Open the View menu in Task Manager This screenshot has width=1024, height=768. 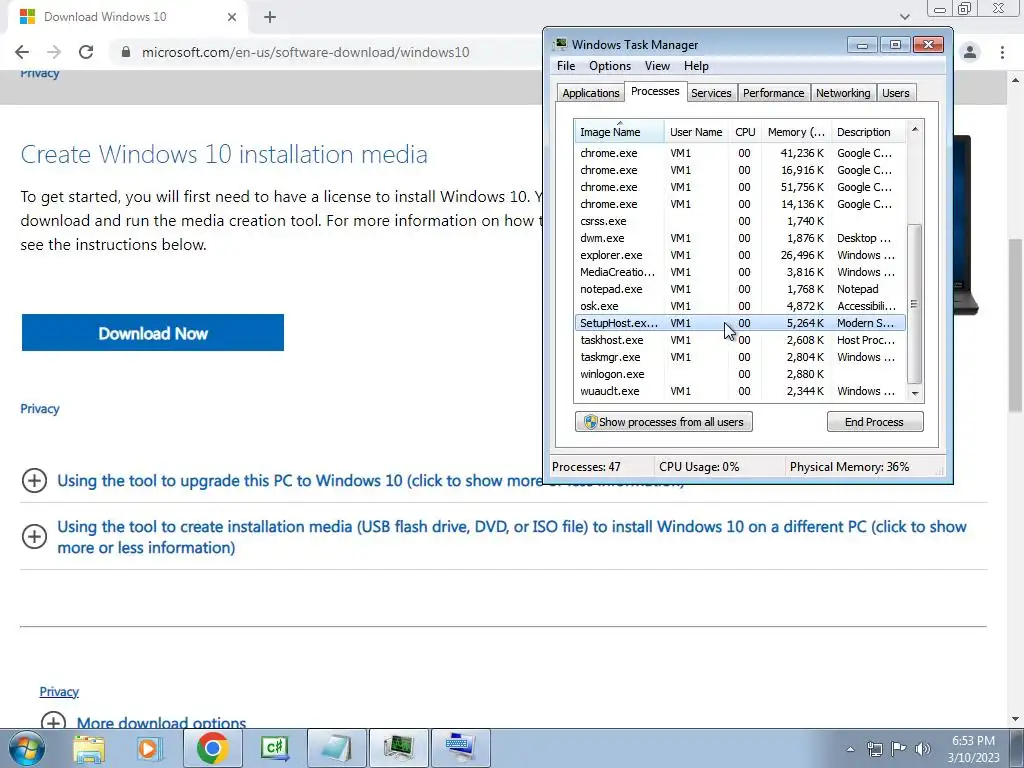tap(657, 66)
